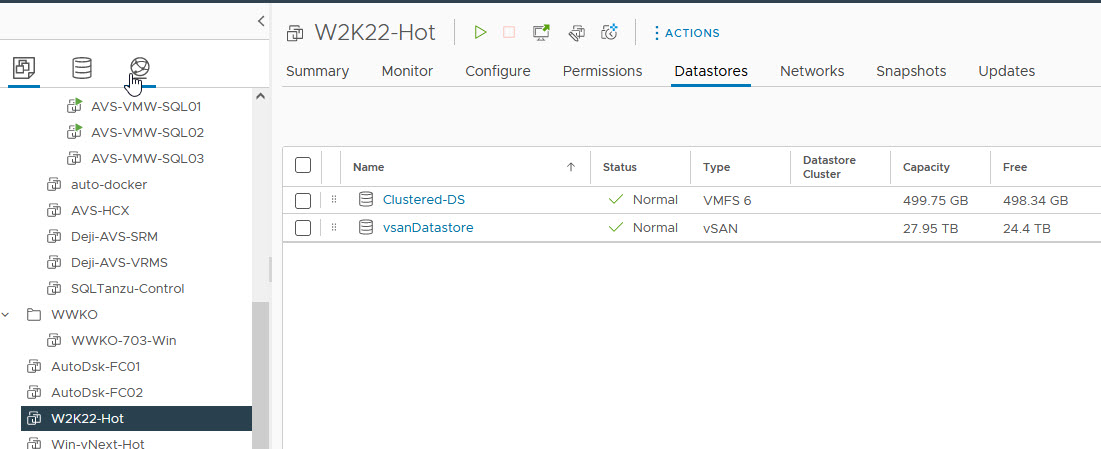Viewport: 1101px width, 449px height.
Task: Click the Power Off stop icon
Action: [509, 32]
